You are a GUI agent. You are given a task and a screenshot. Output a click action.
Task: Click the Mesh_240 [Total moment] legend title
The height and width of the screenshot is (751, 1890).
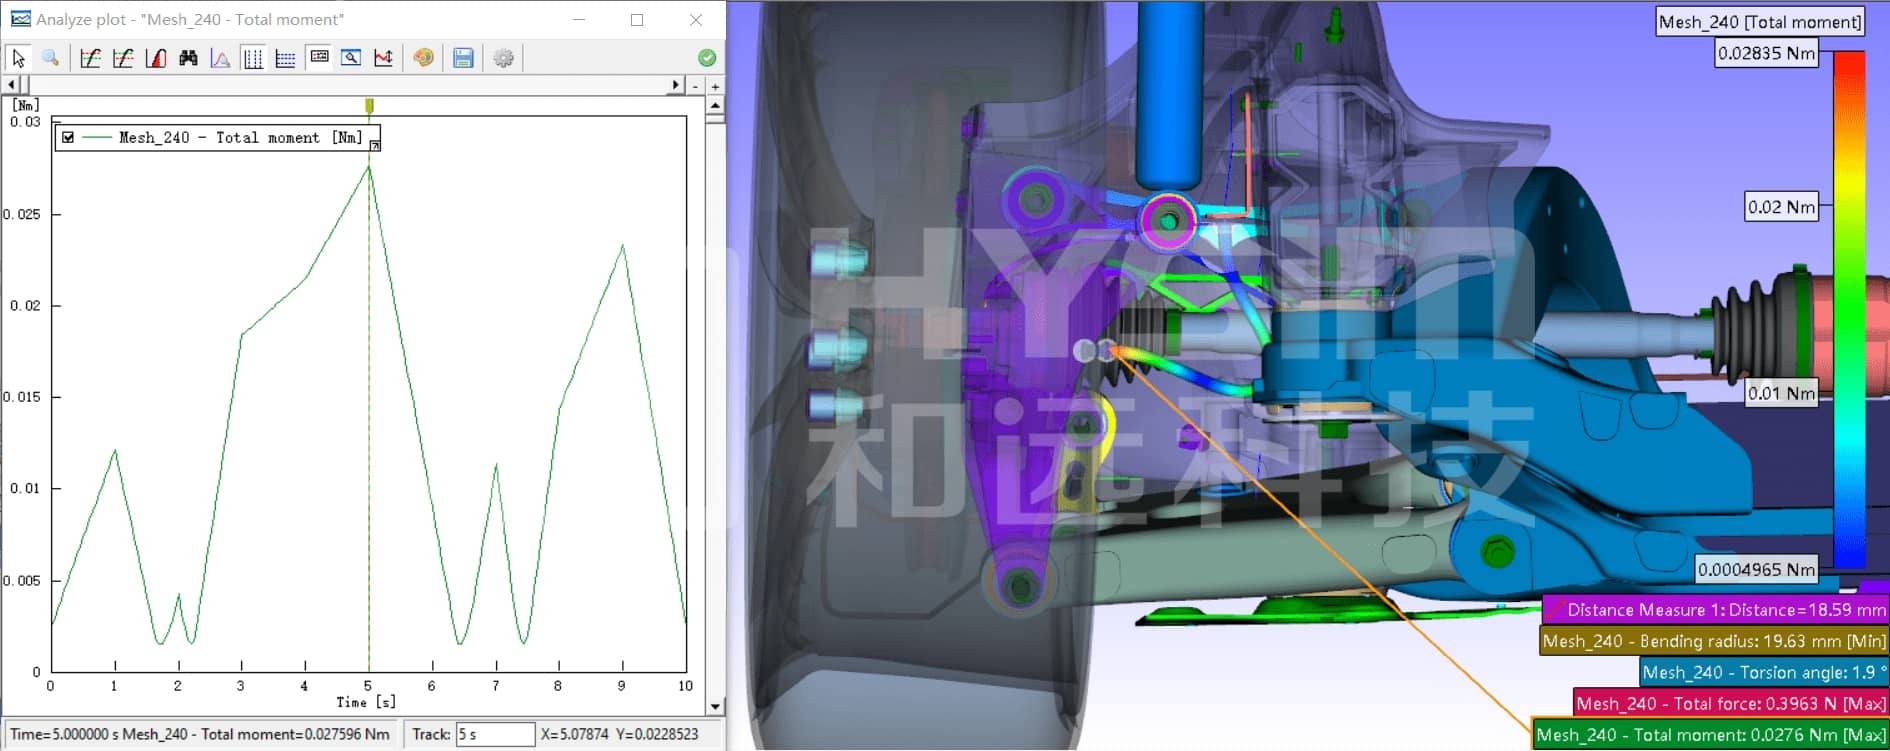[x=1760, y=22]
